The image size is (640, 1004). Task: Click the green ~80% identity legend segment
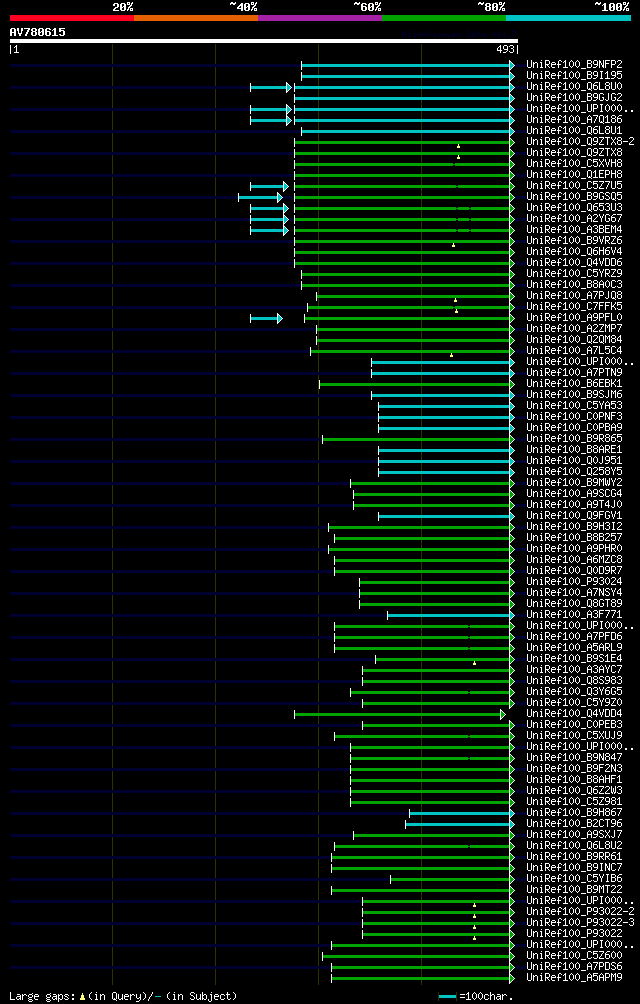point(444,18)
